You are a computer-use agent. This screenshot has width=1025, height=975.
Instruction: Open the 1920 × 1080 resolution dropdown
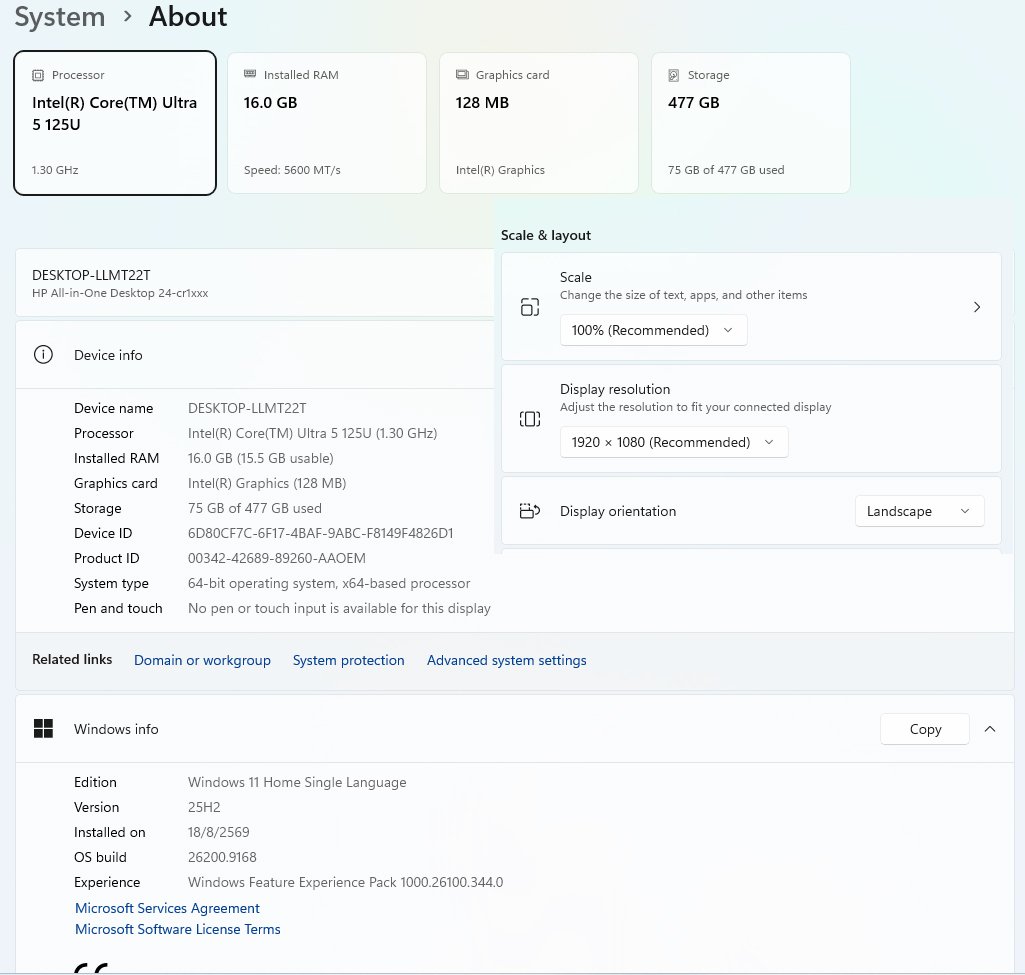coord(673,442)
